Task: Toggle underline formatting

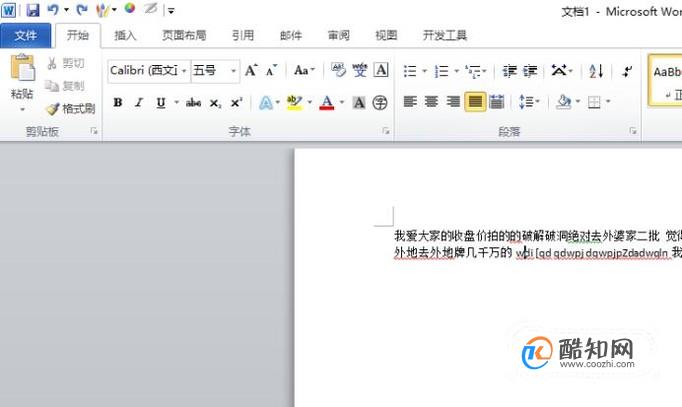Action: click(161, 103)
